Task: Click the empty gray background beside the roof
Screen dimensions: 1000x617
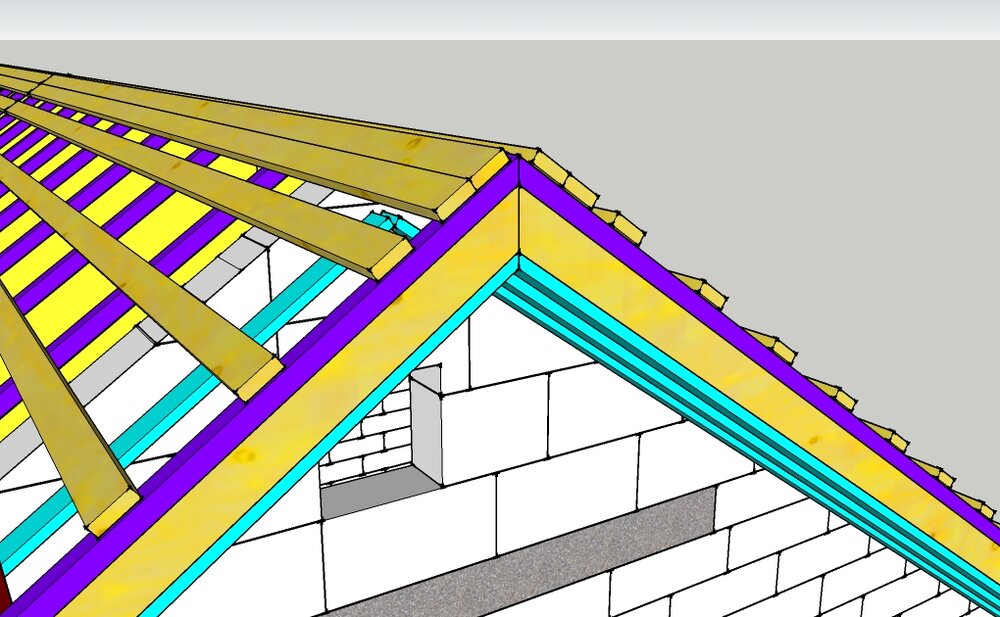Action: 797,160
